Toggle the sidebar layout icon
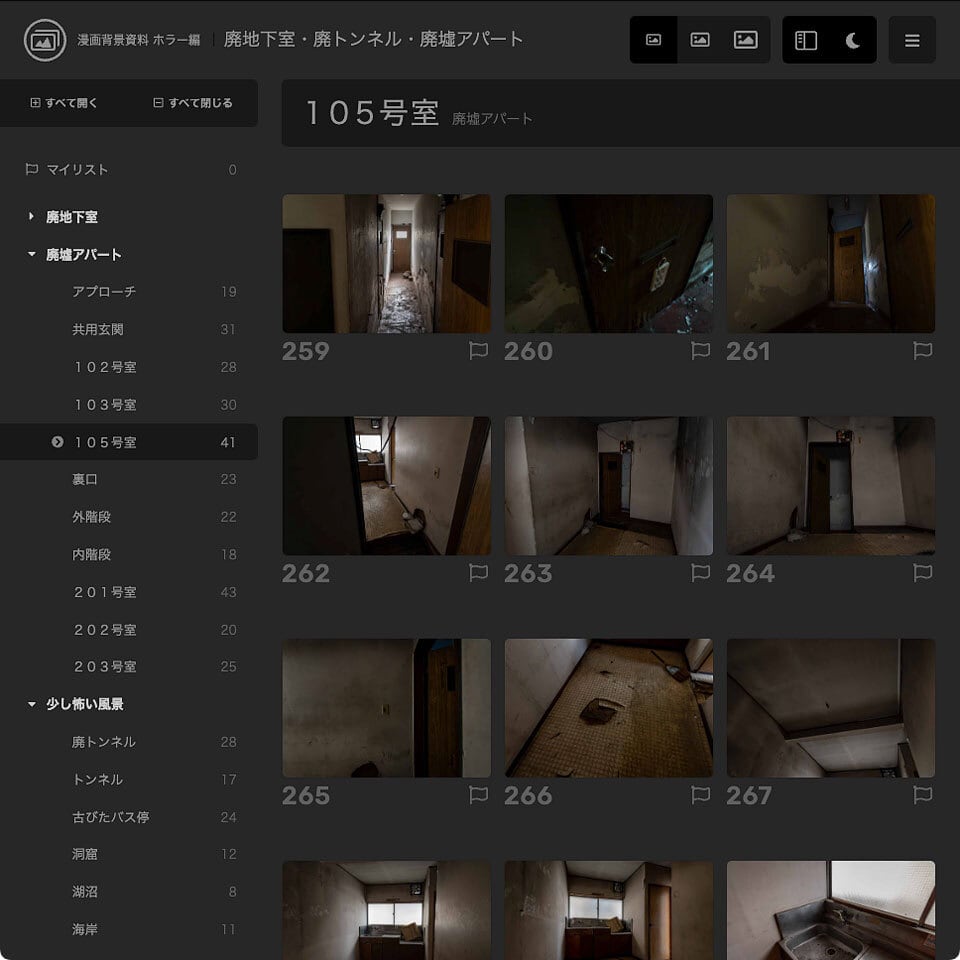960x960 pixels. click(x=806, y=40)
